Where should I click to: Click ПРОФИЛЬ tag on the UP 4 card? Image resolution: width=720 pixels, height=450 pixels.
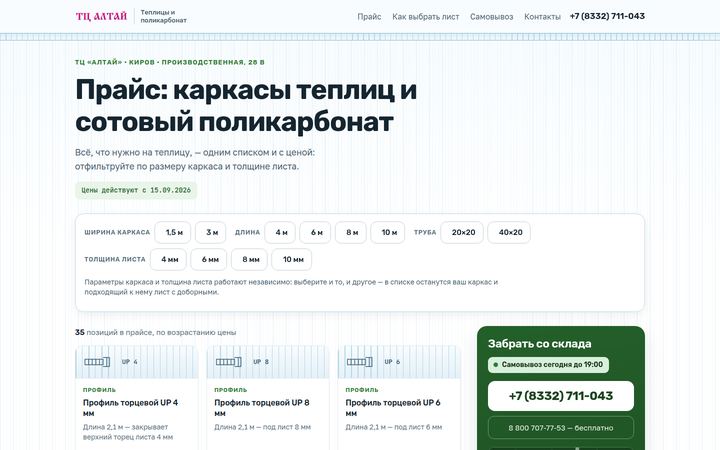pyautogui.click(x=99, y=390)
